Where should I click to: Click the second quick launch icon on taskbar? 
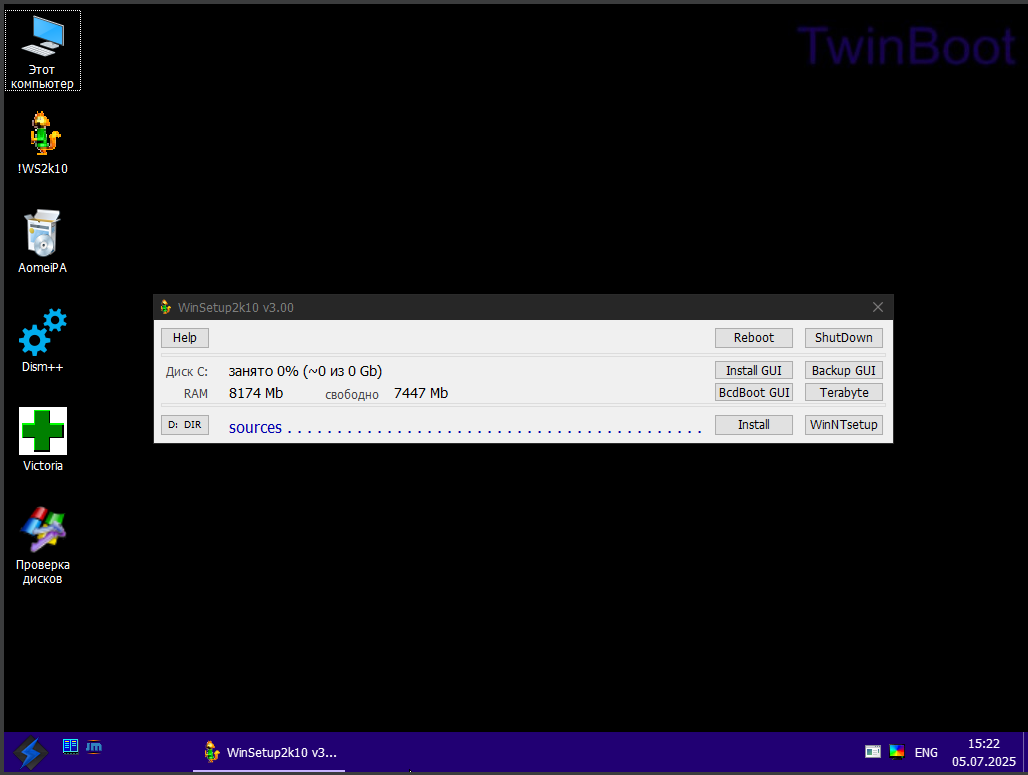click(x=94, y=746)
